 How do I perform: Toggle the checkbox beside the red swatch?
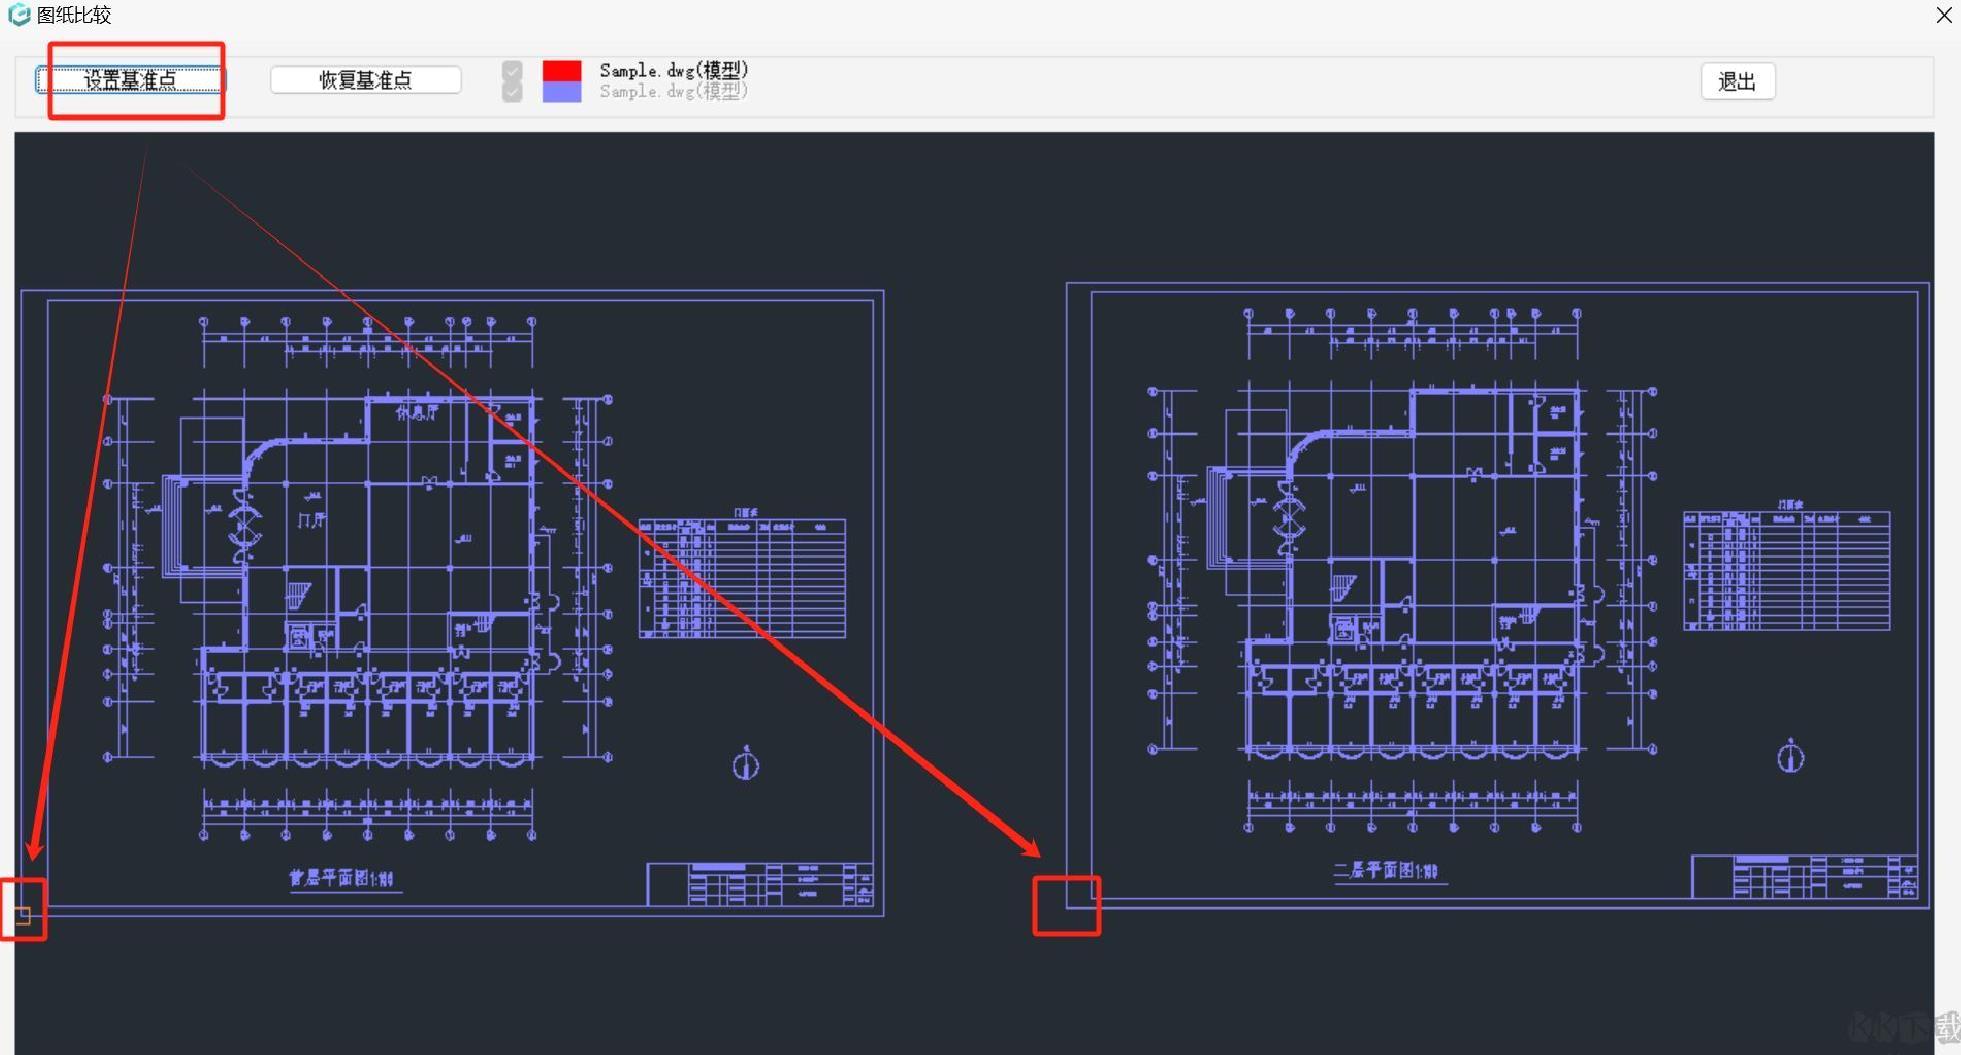(x=512, y=71)
